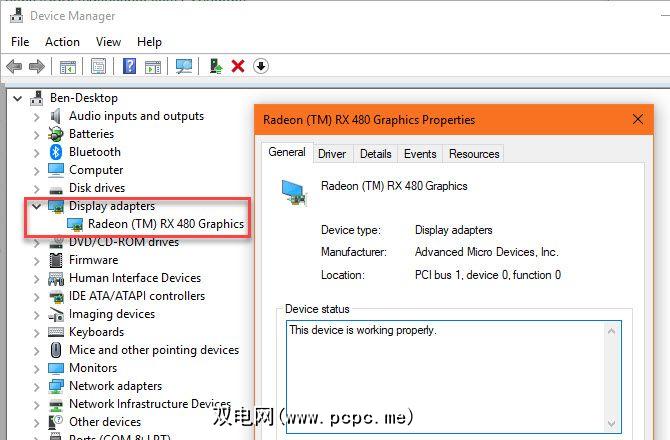Select the Network Infrastructure Devices label
Viewport: 670px width, 440px height.
click(150, 404)
